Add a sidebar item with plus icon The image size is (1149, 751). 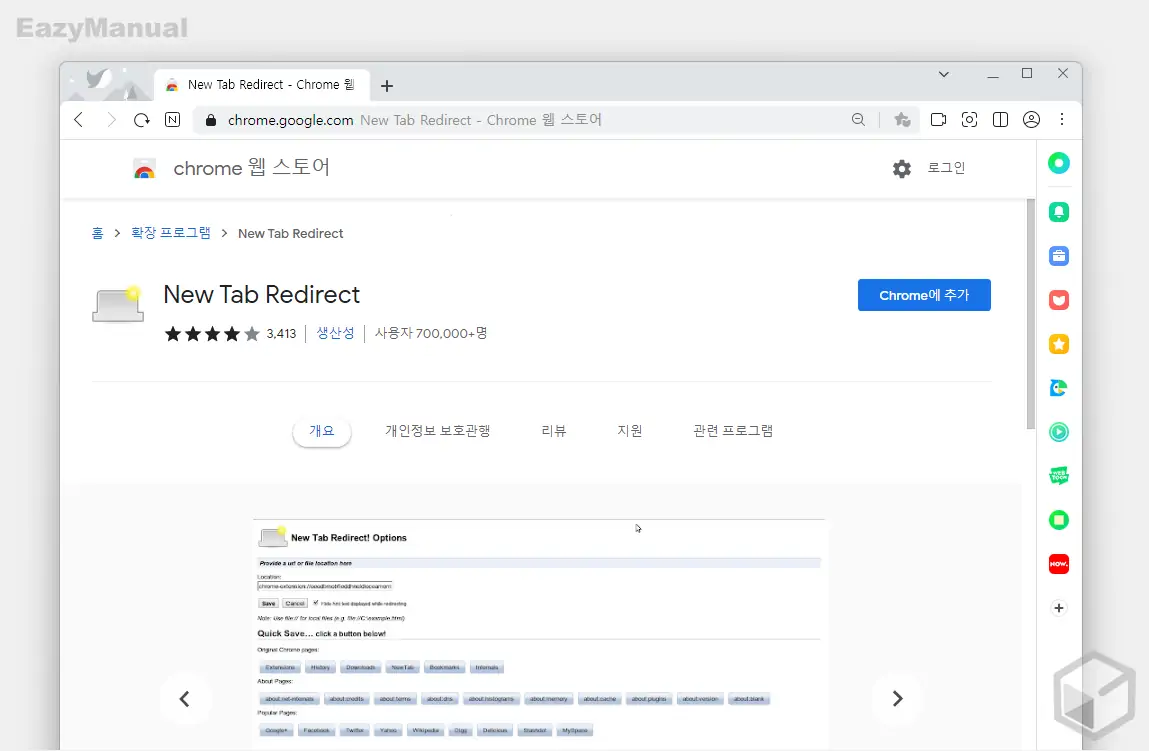(x=1059, y=608)
